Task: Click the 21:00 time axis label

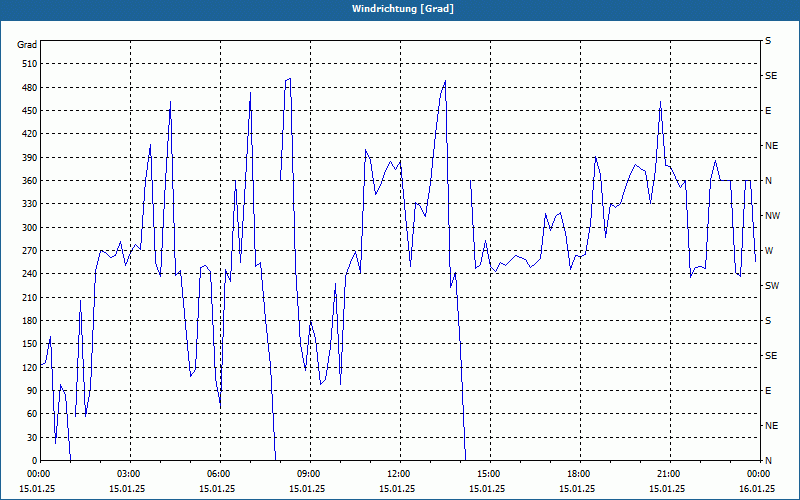Action: click(670, 474)
